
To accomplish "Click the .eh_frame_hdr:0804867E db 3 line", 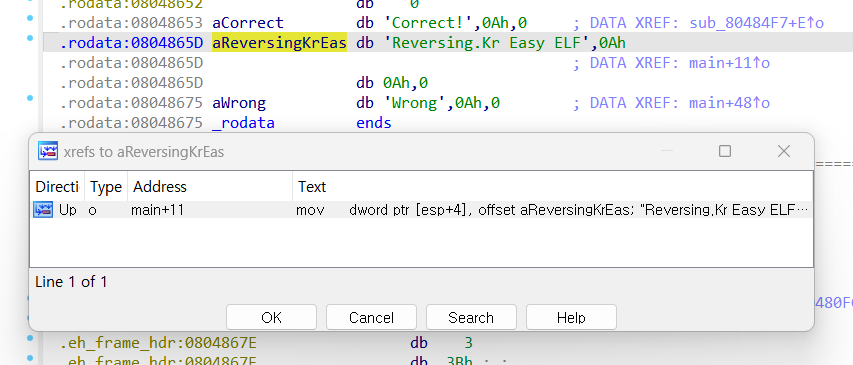I will [267, 343].
